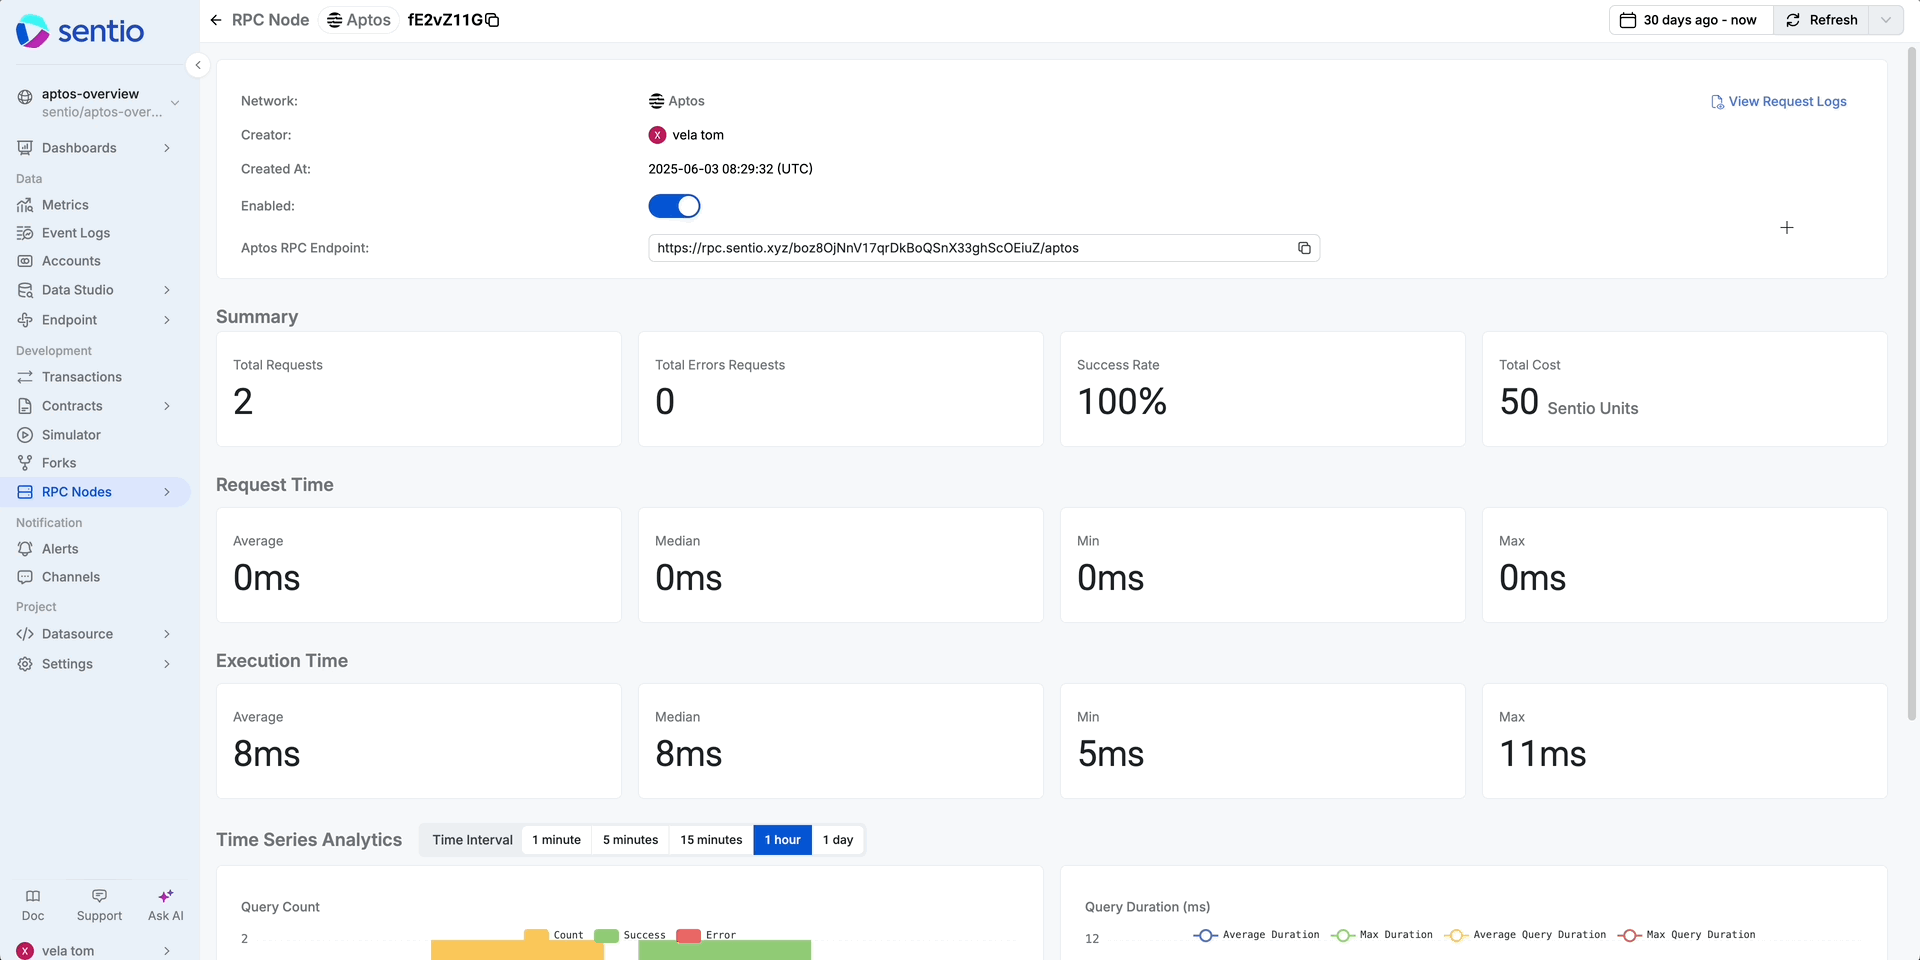Expand the Dashboards submenu chevron
Image resolution: width=1920 pixels, height=960 pixels.
(x=167, y=148)
